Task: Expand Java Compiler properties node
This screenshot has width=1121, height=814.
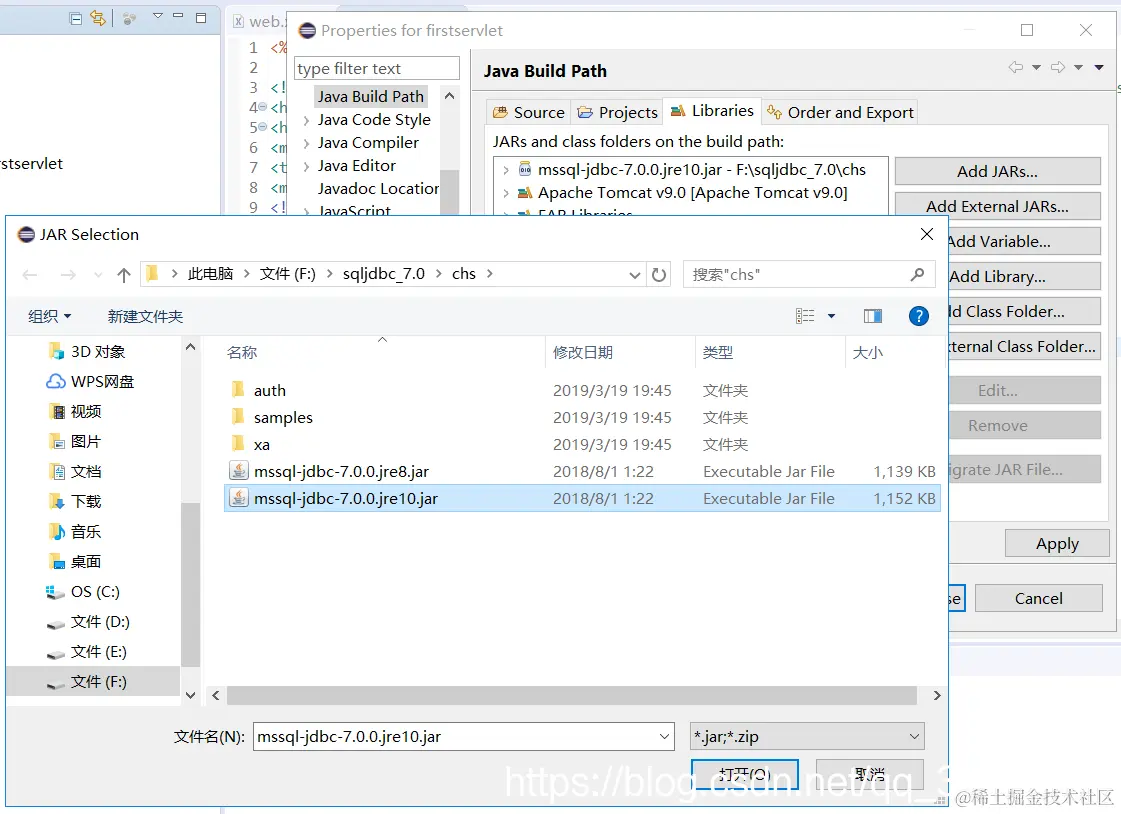Action: (307, 143)
